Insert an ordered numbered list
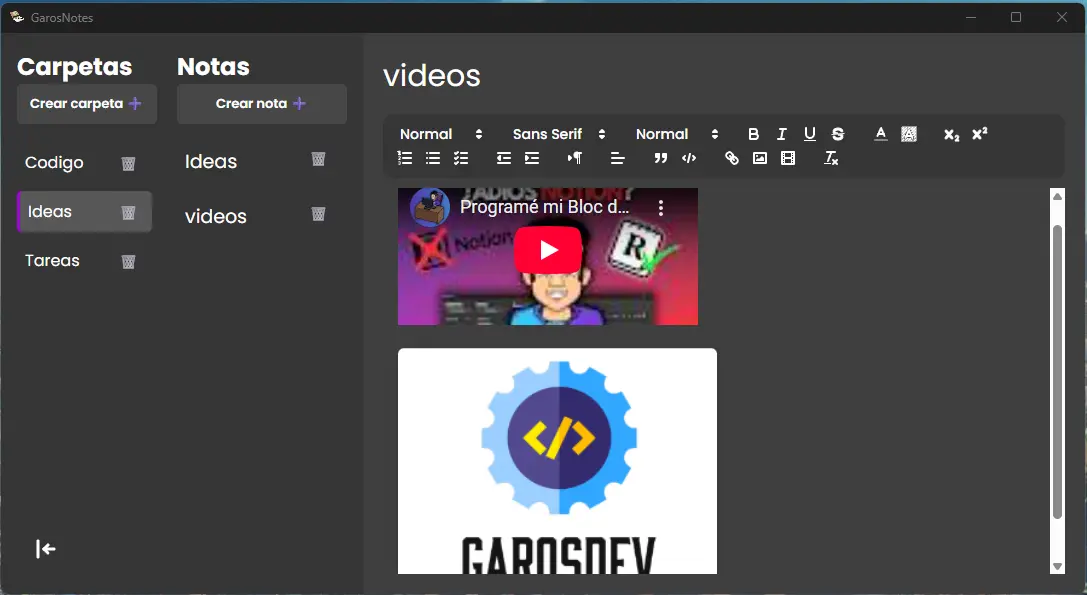The image size is (1087, 595). [405, 158]
